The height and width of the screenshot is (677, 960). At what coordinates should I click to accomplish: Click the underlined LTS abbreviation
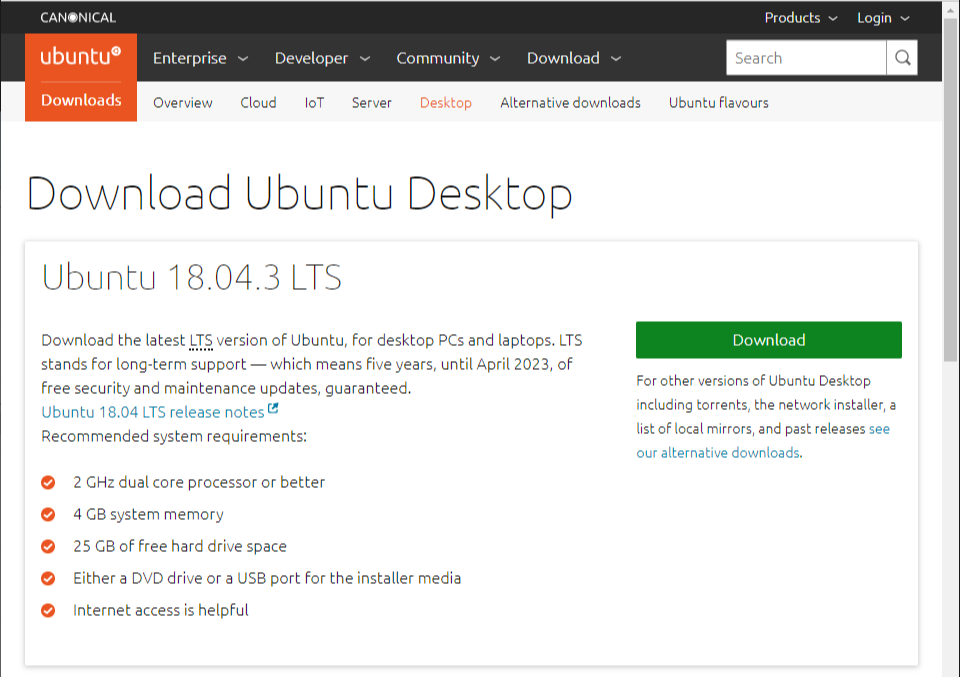(201, 340)
